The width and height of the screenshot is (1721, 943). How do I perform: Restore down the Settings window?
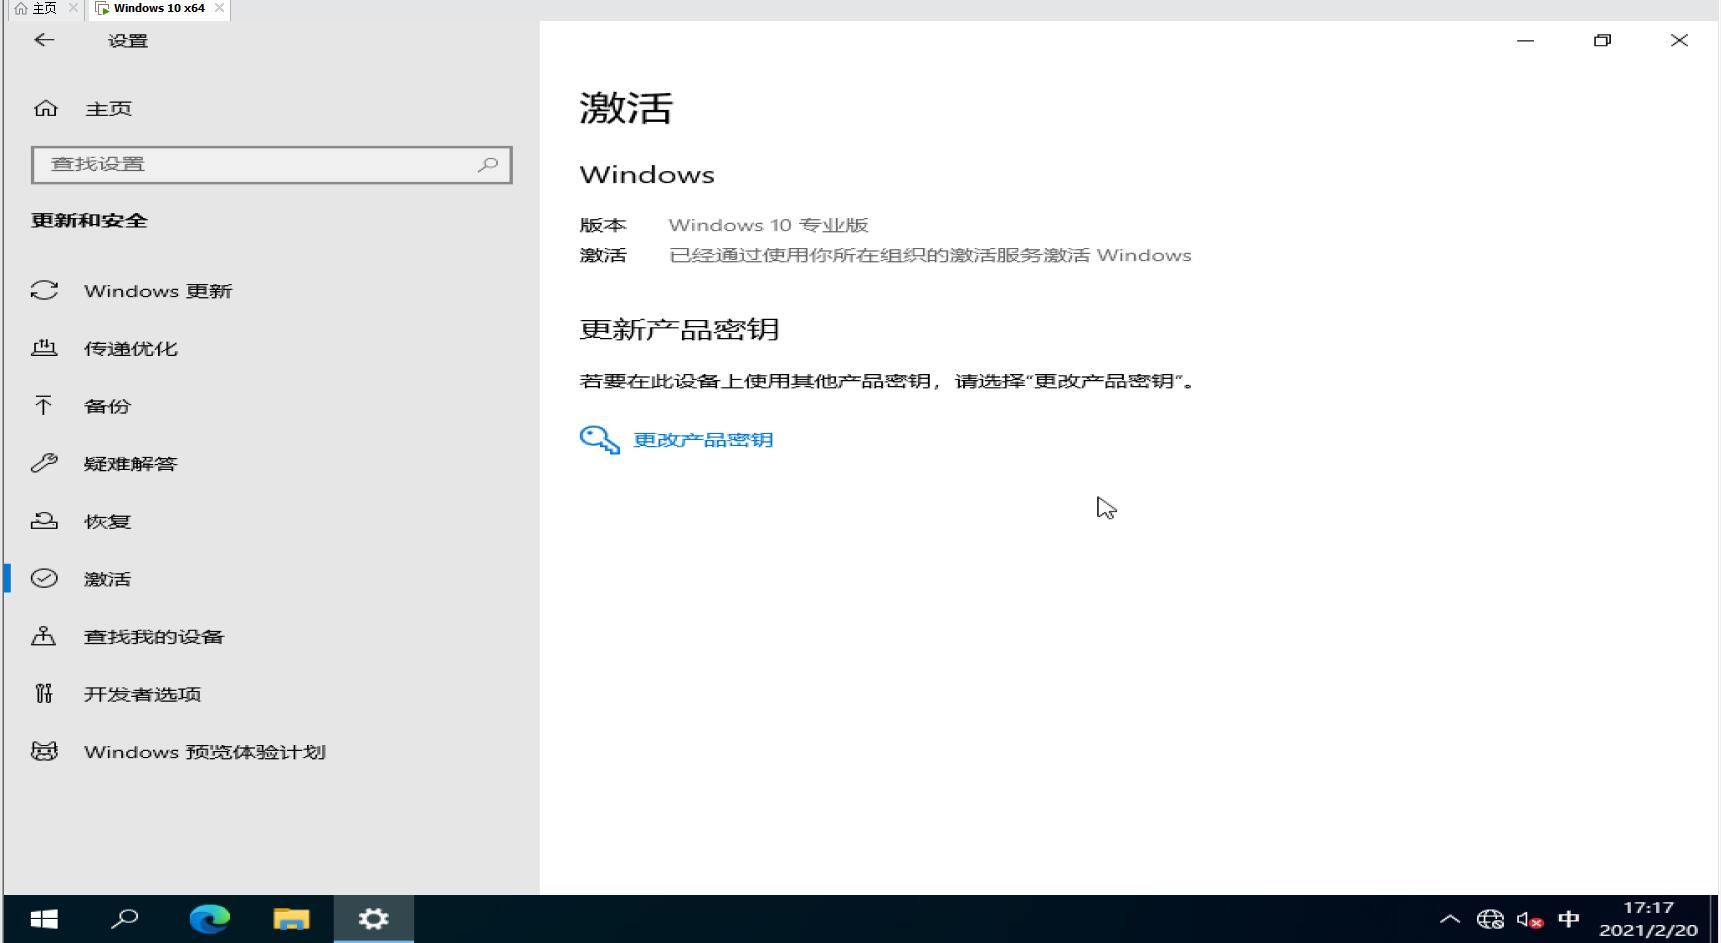coord(1602,41)
